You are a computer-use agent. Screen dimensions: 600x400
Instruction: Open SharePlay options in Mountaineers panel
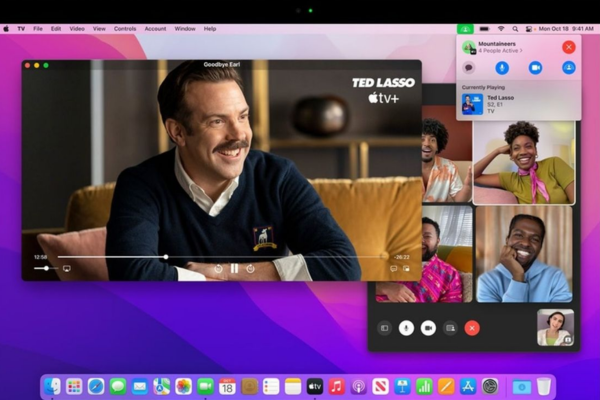[x=569, y=68]
